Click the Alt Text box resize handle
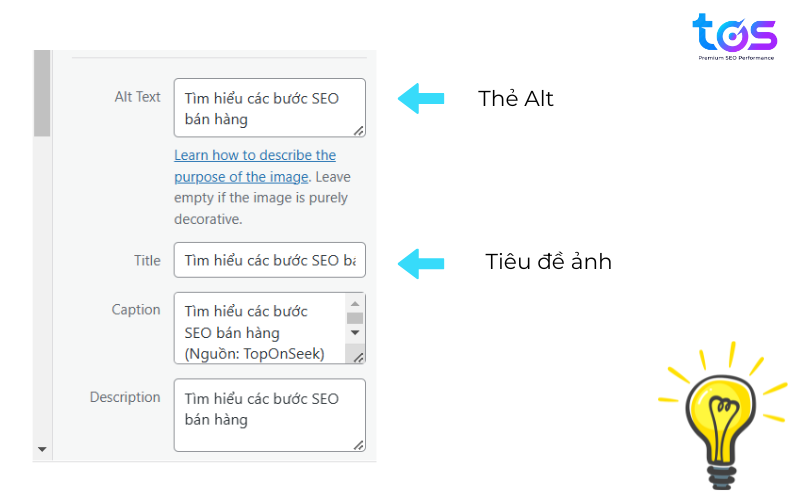This screenshot has height=500, width=800. pyautogui.click(x=358, y=129)
